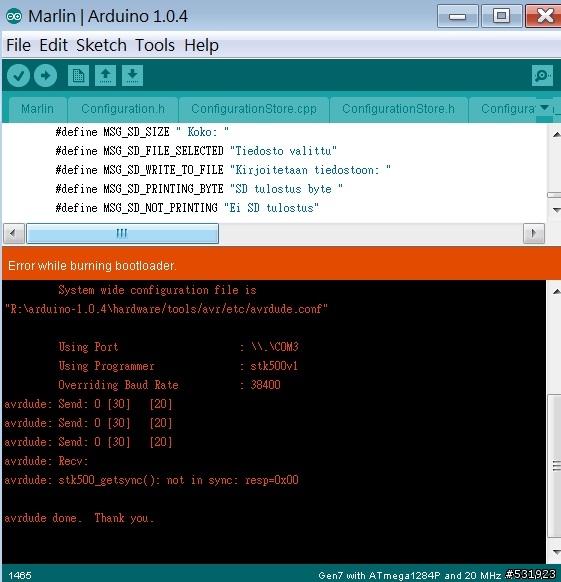Click console scrollbar down arrow
This screenshot has width=561, height=582.
[x=556, y=552]
